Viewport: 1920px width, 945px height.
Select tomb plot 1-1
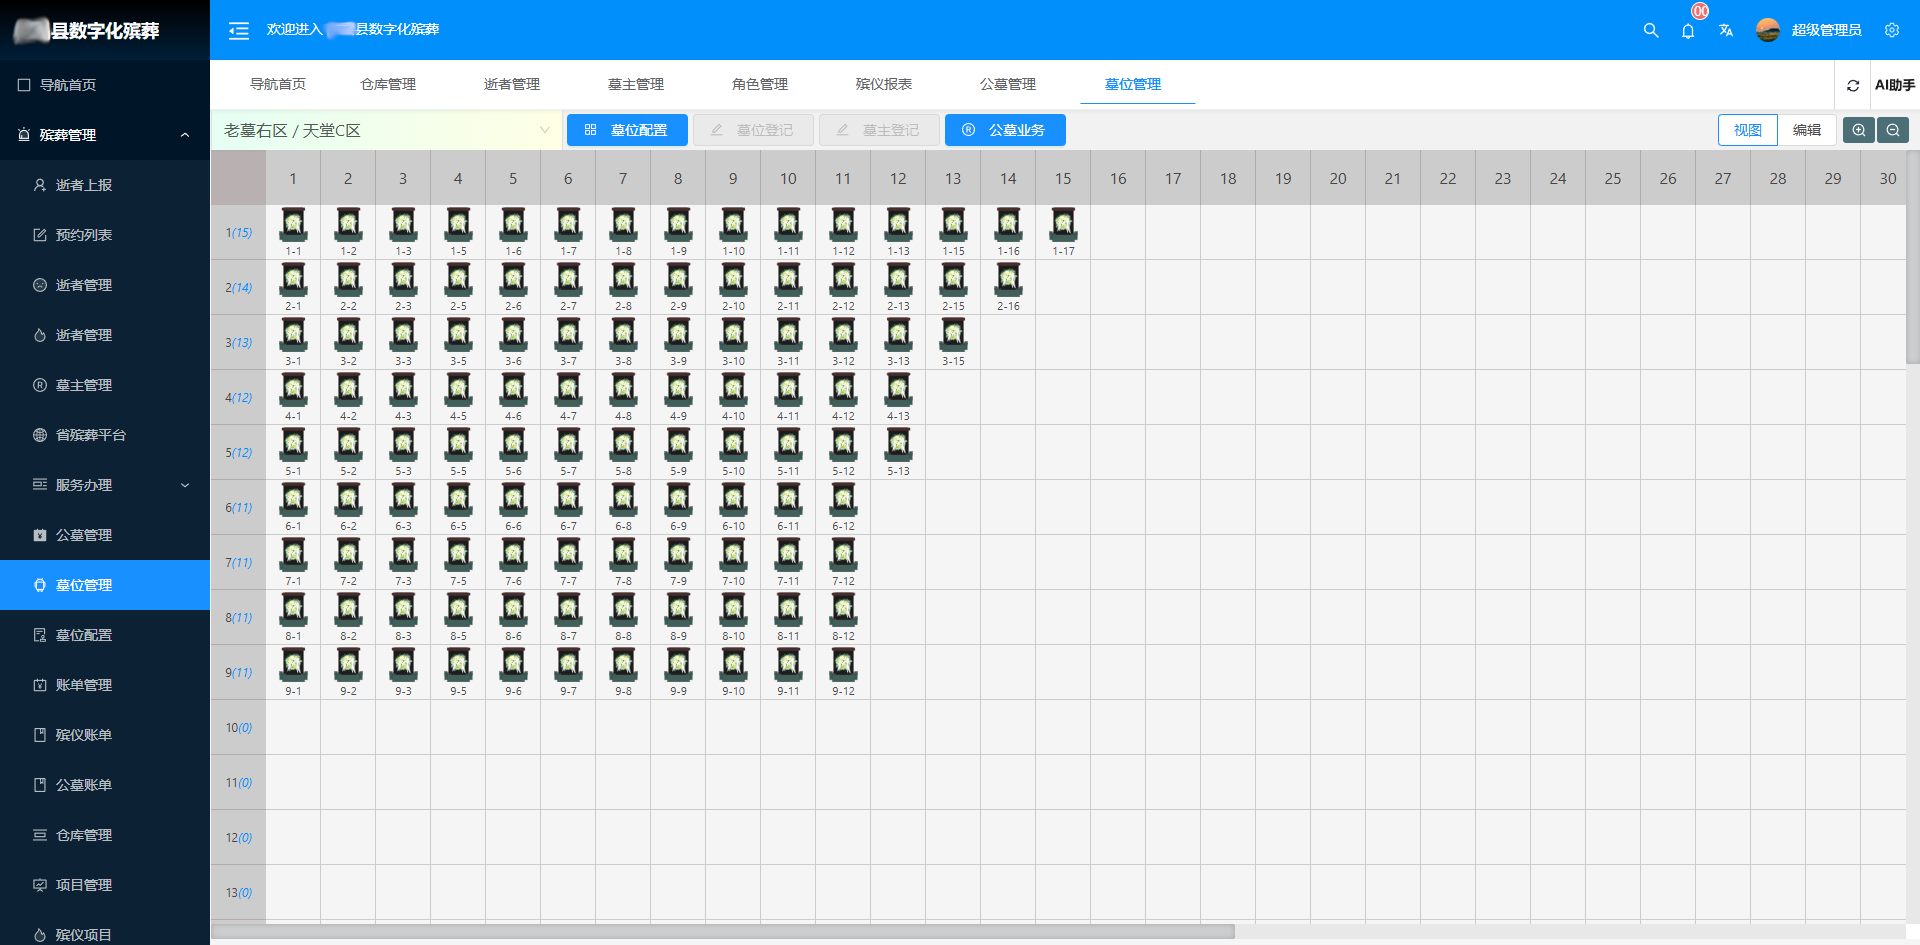click(293, 226)
